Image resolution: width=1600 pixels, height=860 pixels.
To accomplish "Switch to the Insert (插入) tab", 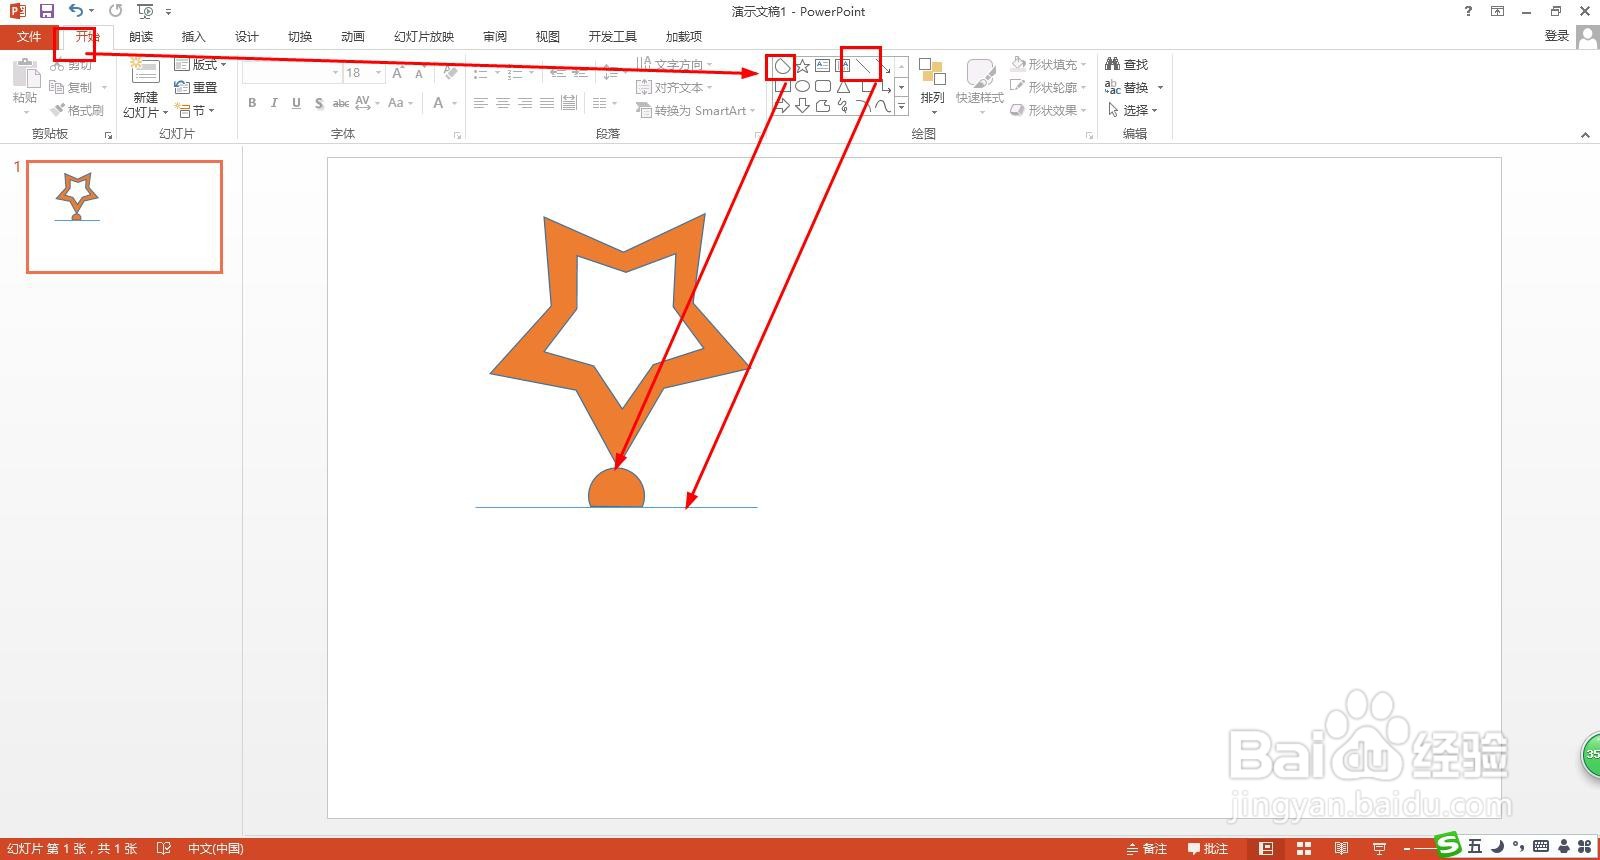I will coord(193,37).
